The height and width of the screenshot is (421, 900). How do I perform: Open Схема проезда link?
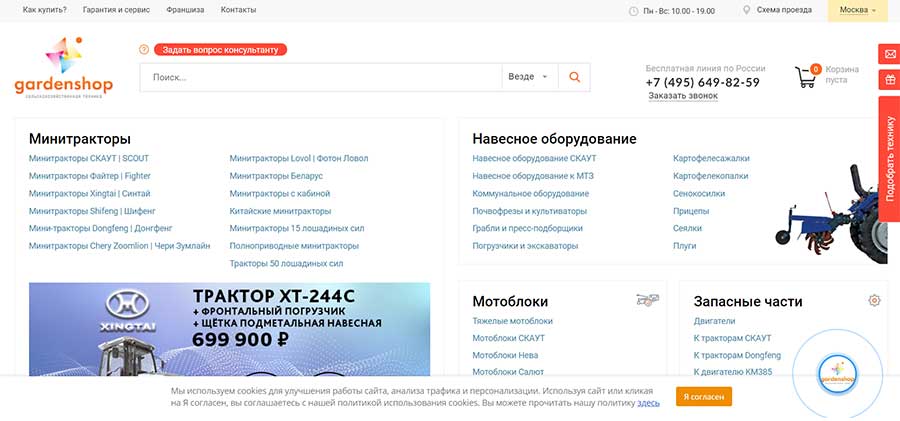click(784, 10)
